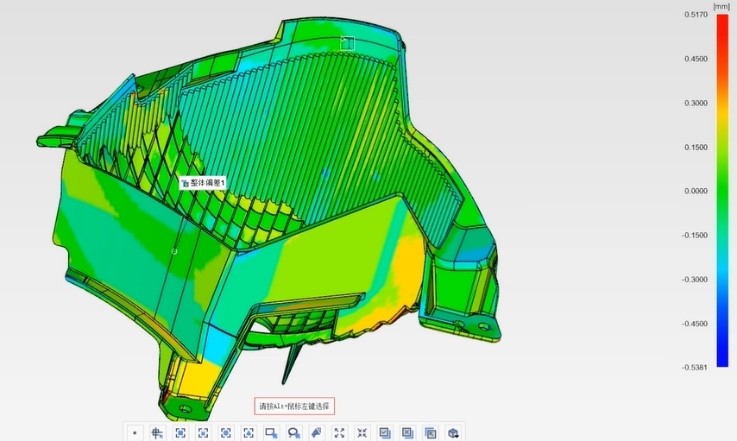Click the expand arrows fit-view icon
This screenshot has width=737, height=441.
pos(339,433)
